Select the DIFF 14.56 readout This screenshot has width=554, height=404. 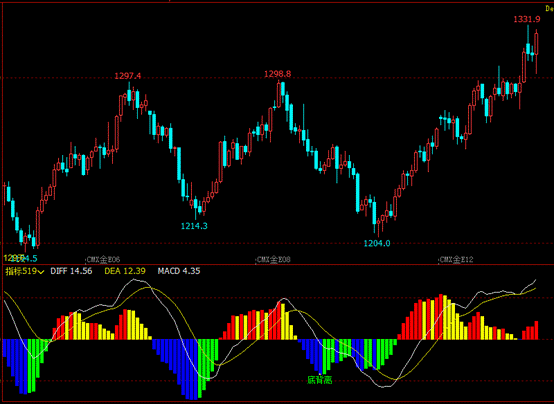coord(71,271)
